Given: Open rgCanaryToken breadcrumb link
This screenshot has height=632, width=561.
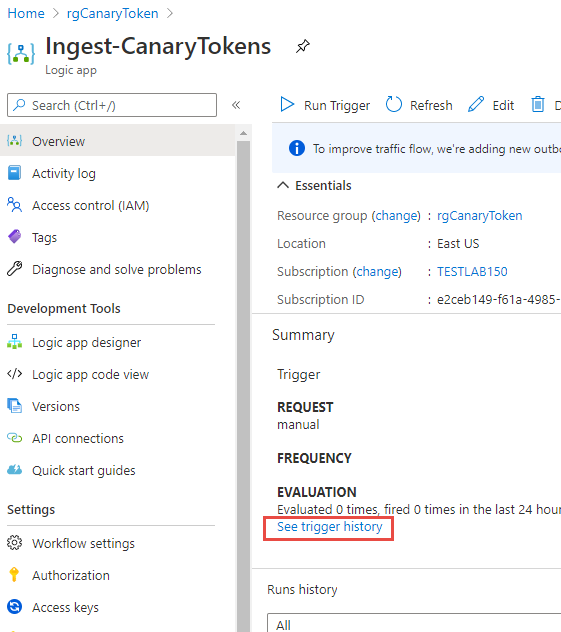Looking at the screenshot, I should tap(112, 13).
